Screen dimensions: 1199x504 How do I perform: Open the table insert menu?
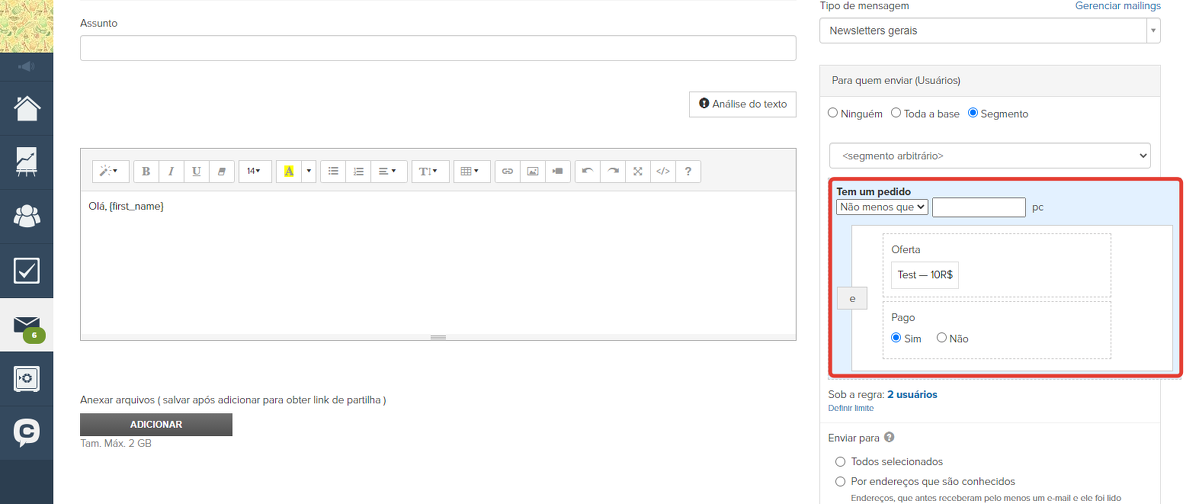[x=471, y=171]
